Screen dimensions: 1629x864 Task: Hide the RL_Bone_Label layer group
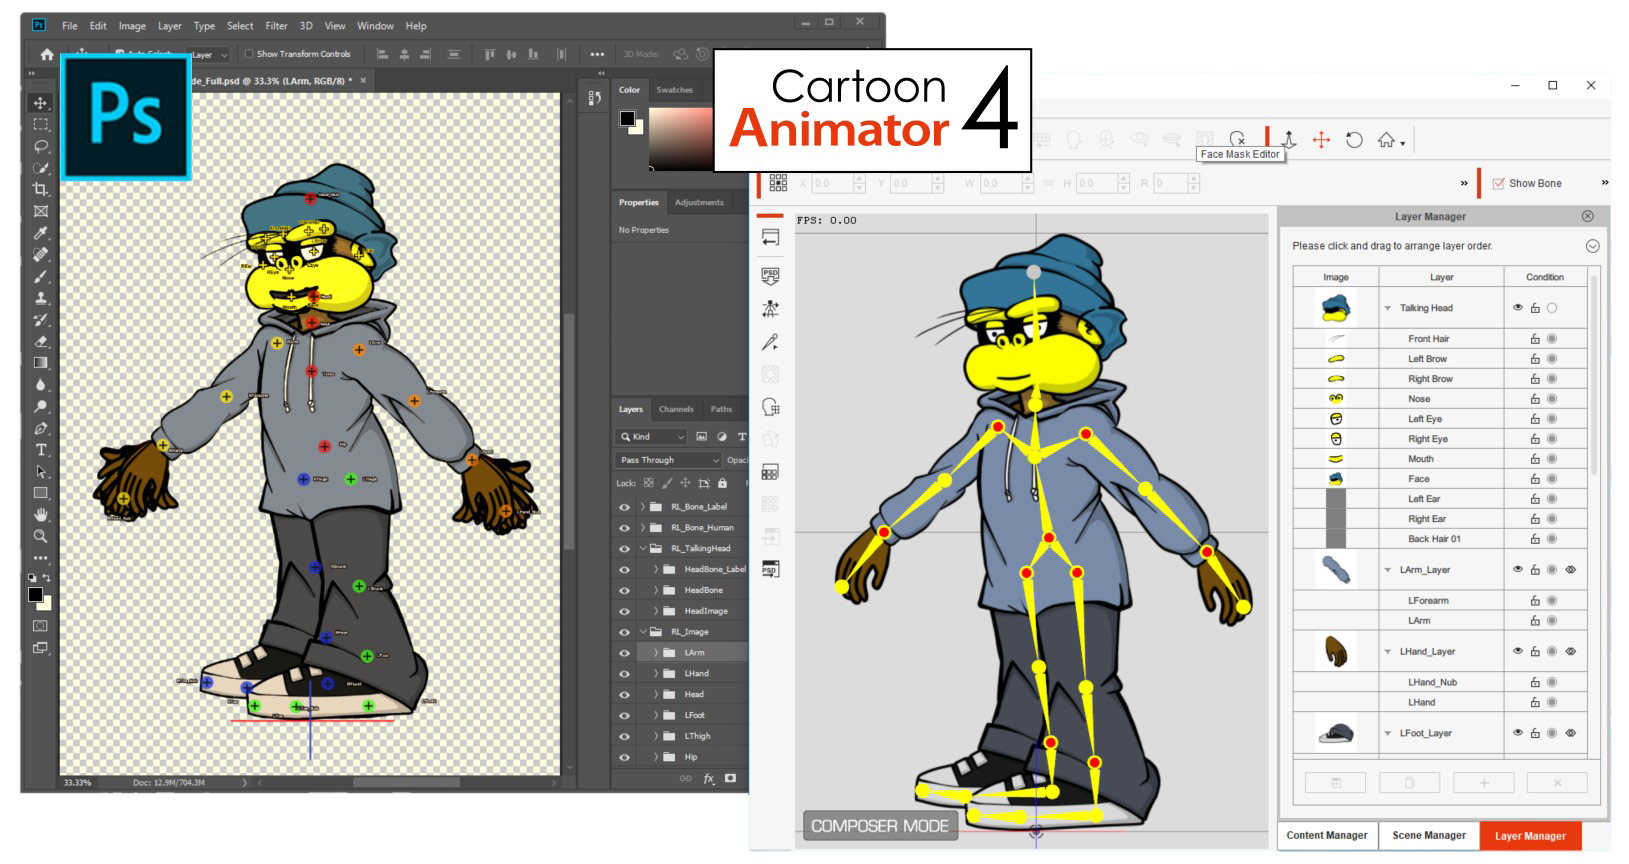(x=625, y=507)
